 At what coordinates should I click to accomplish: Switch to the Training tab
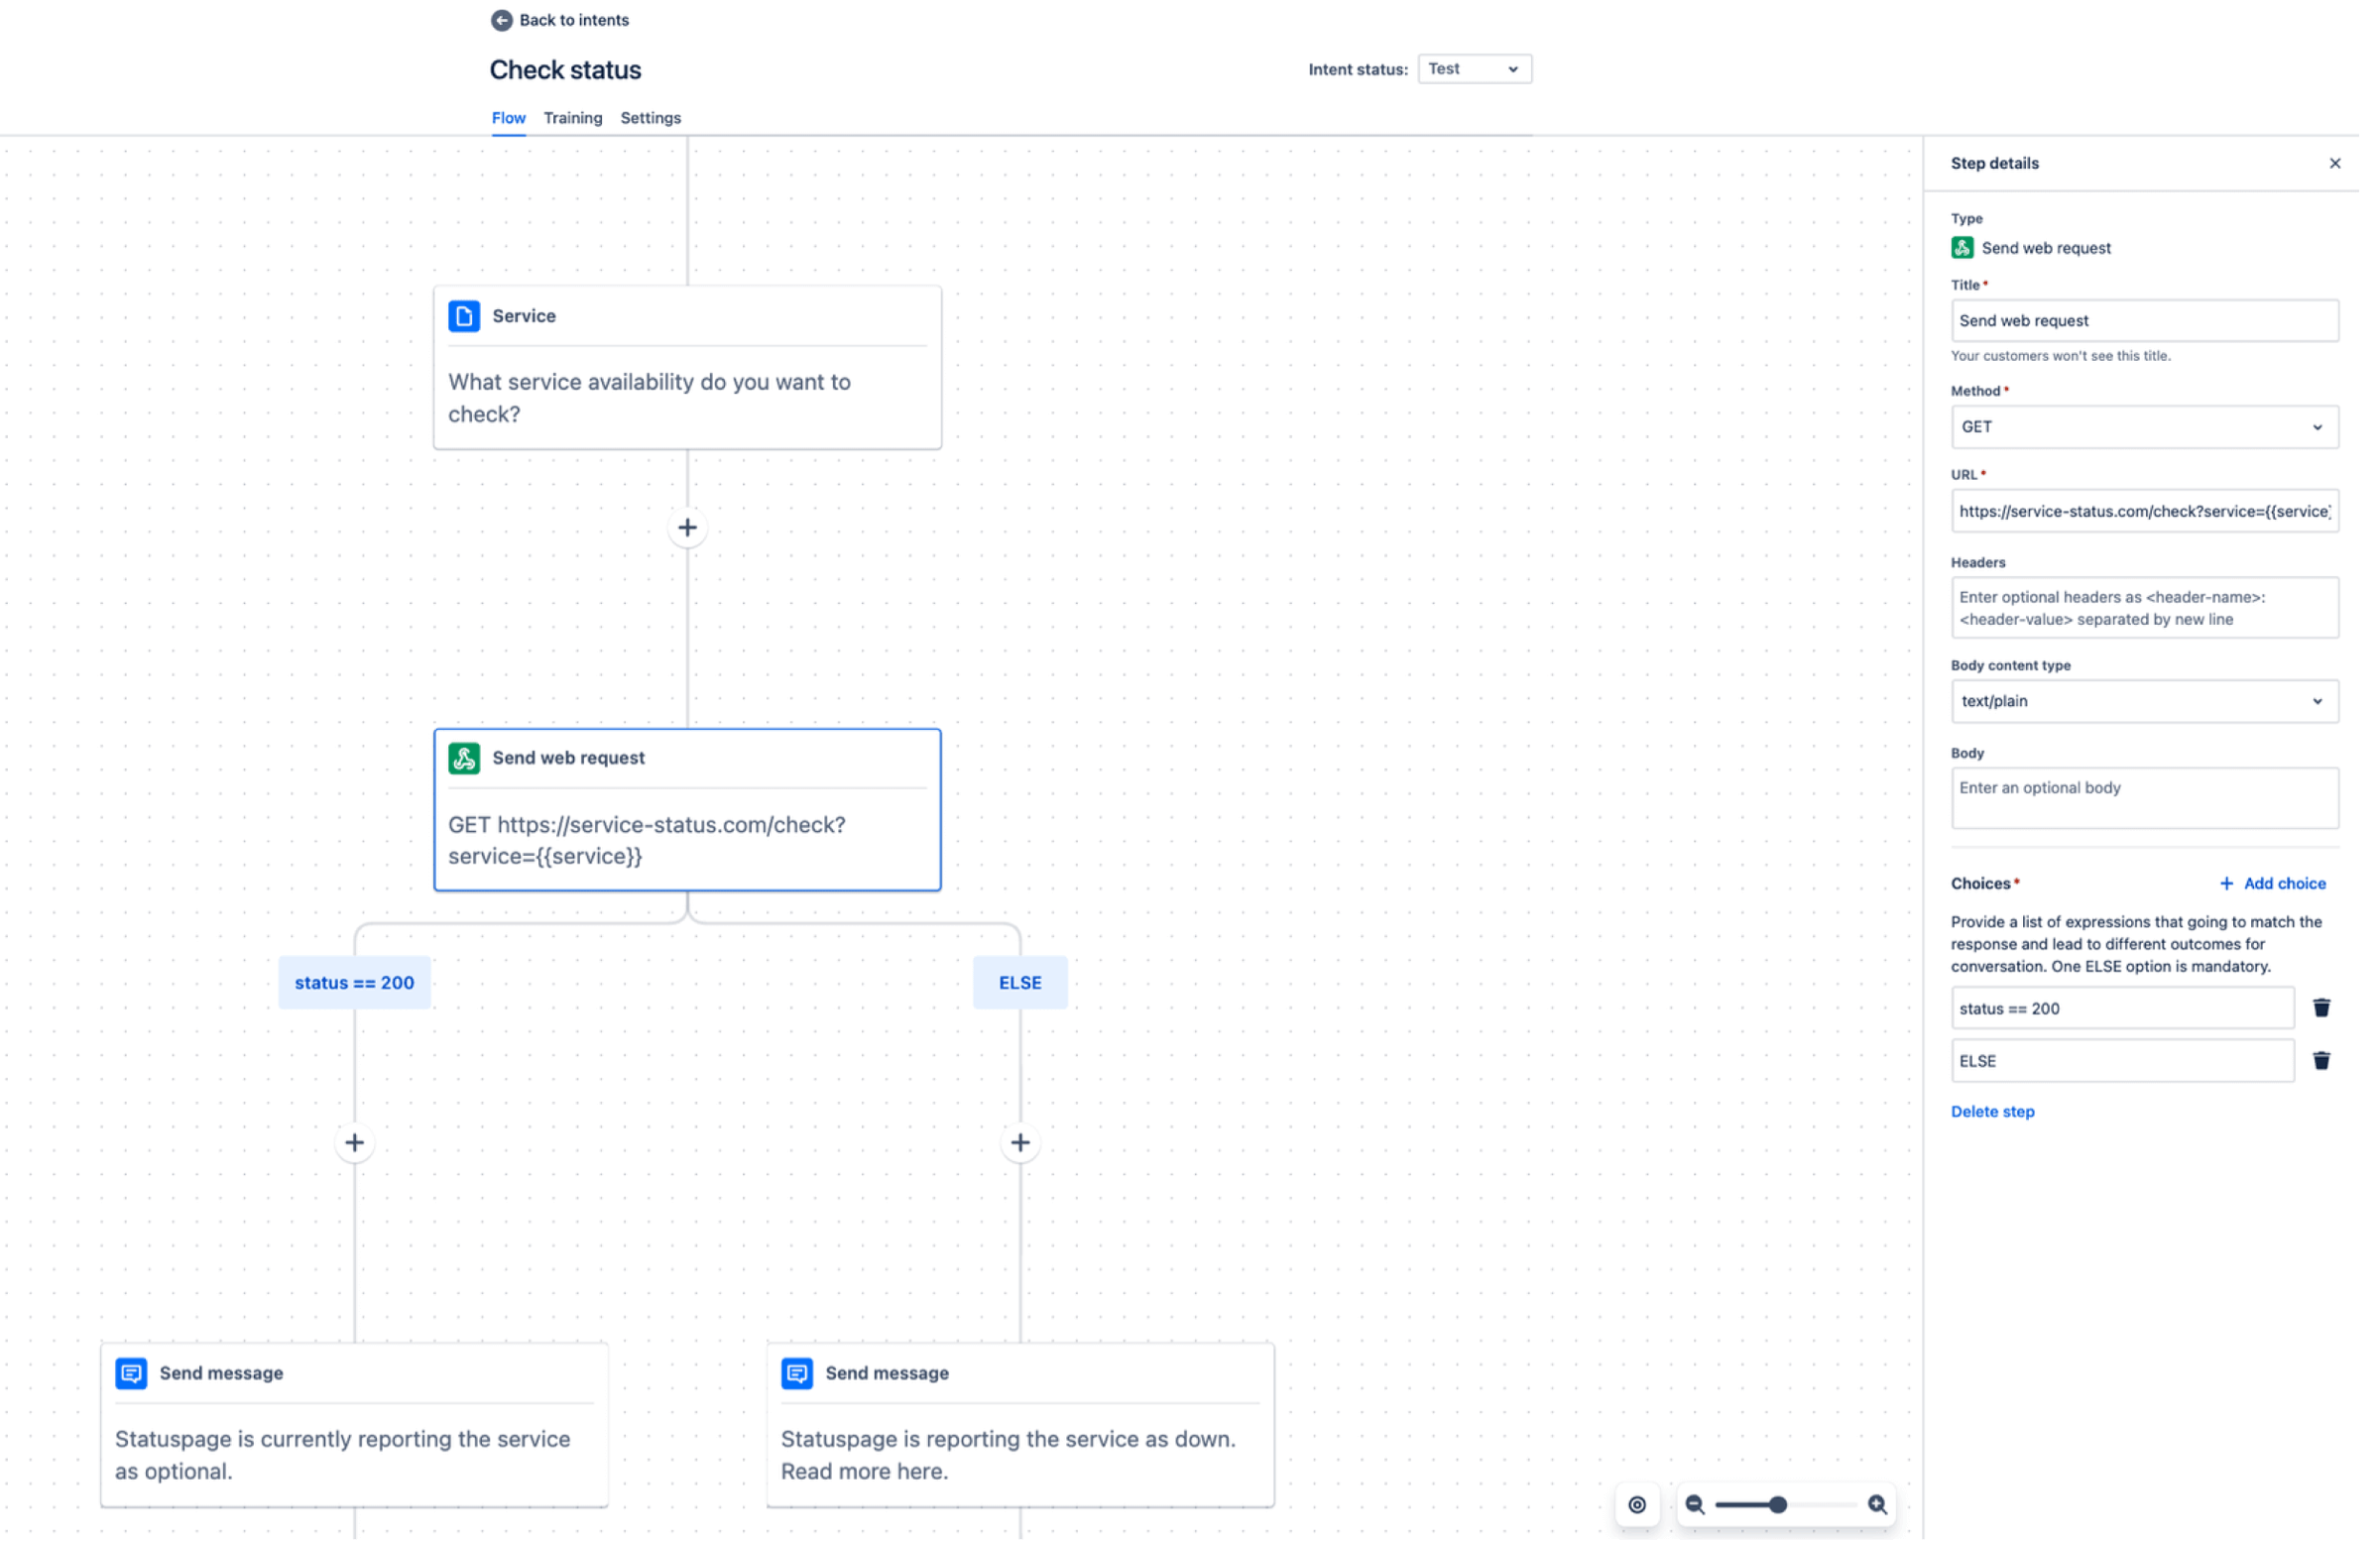coord(571,116)
